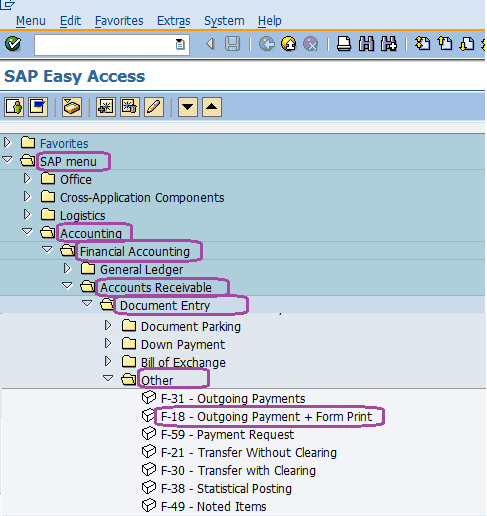Expand the General Ledger node

67,269
